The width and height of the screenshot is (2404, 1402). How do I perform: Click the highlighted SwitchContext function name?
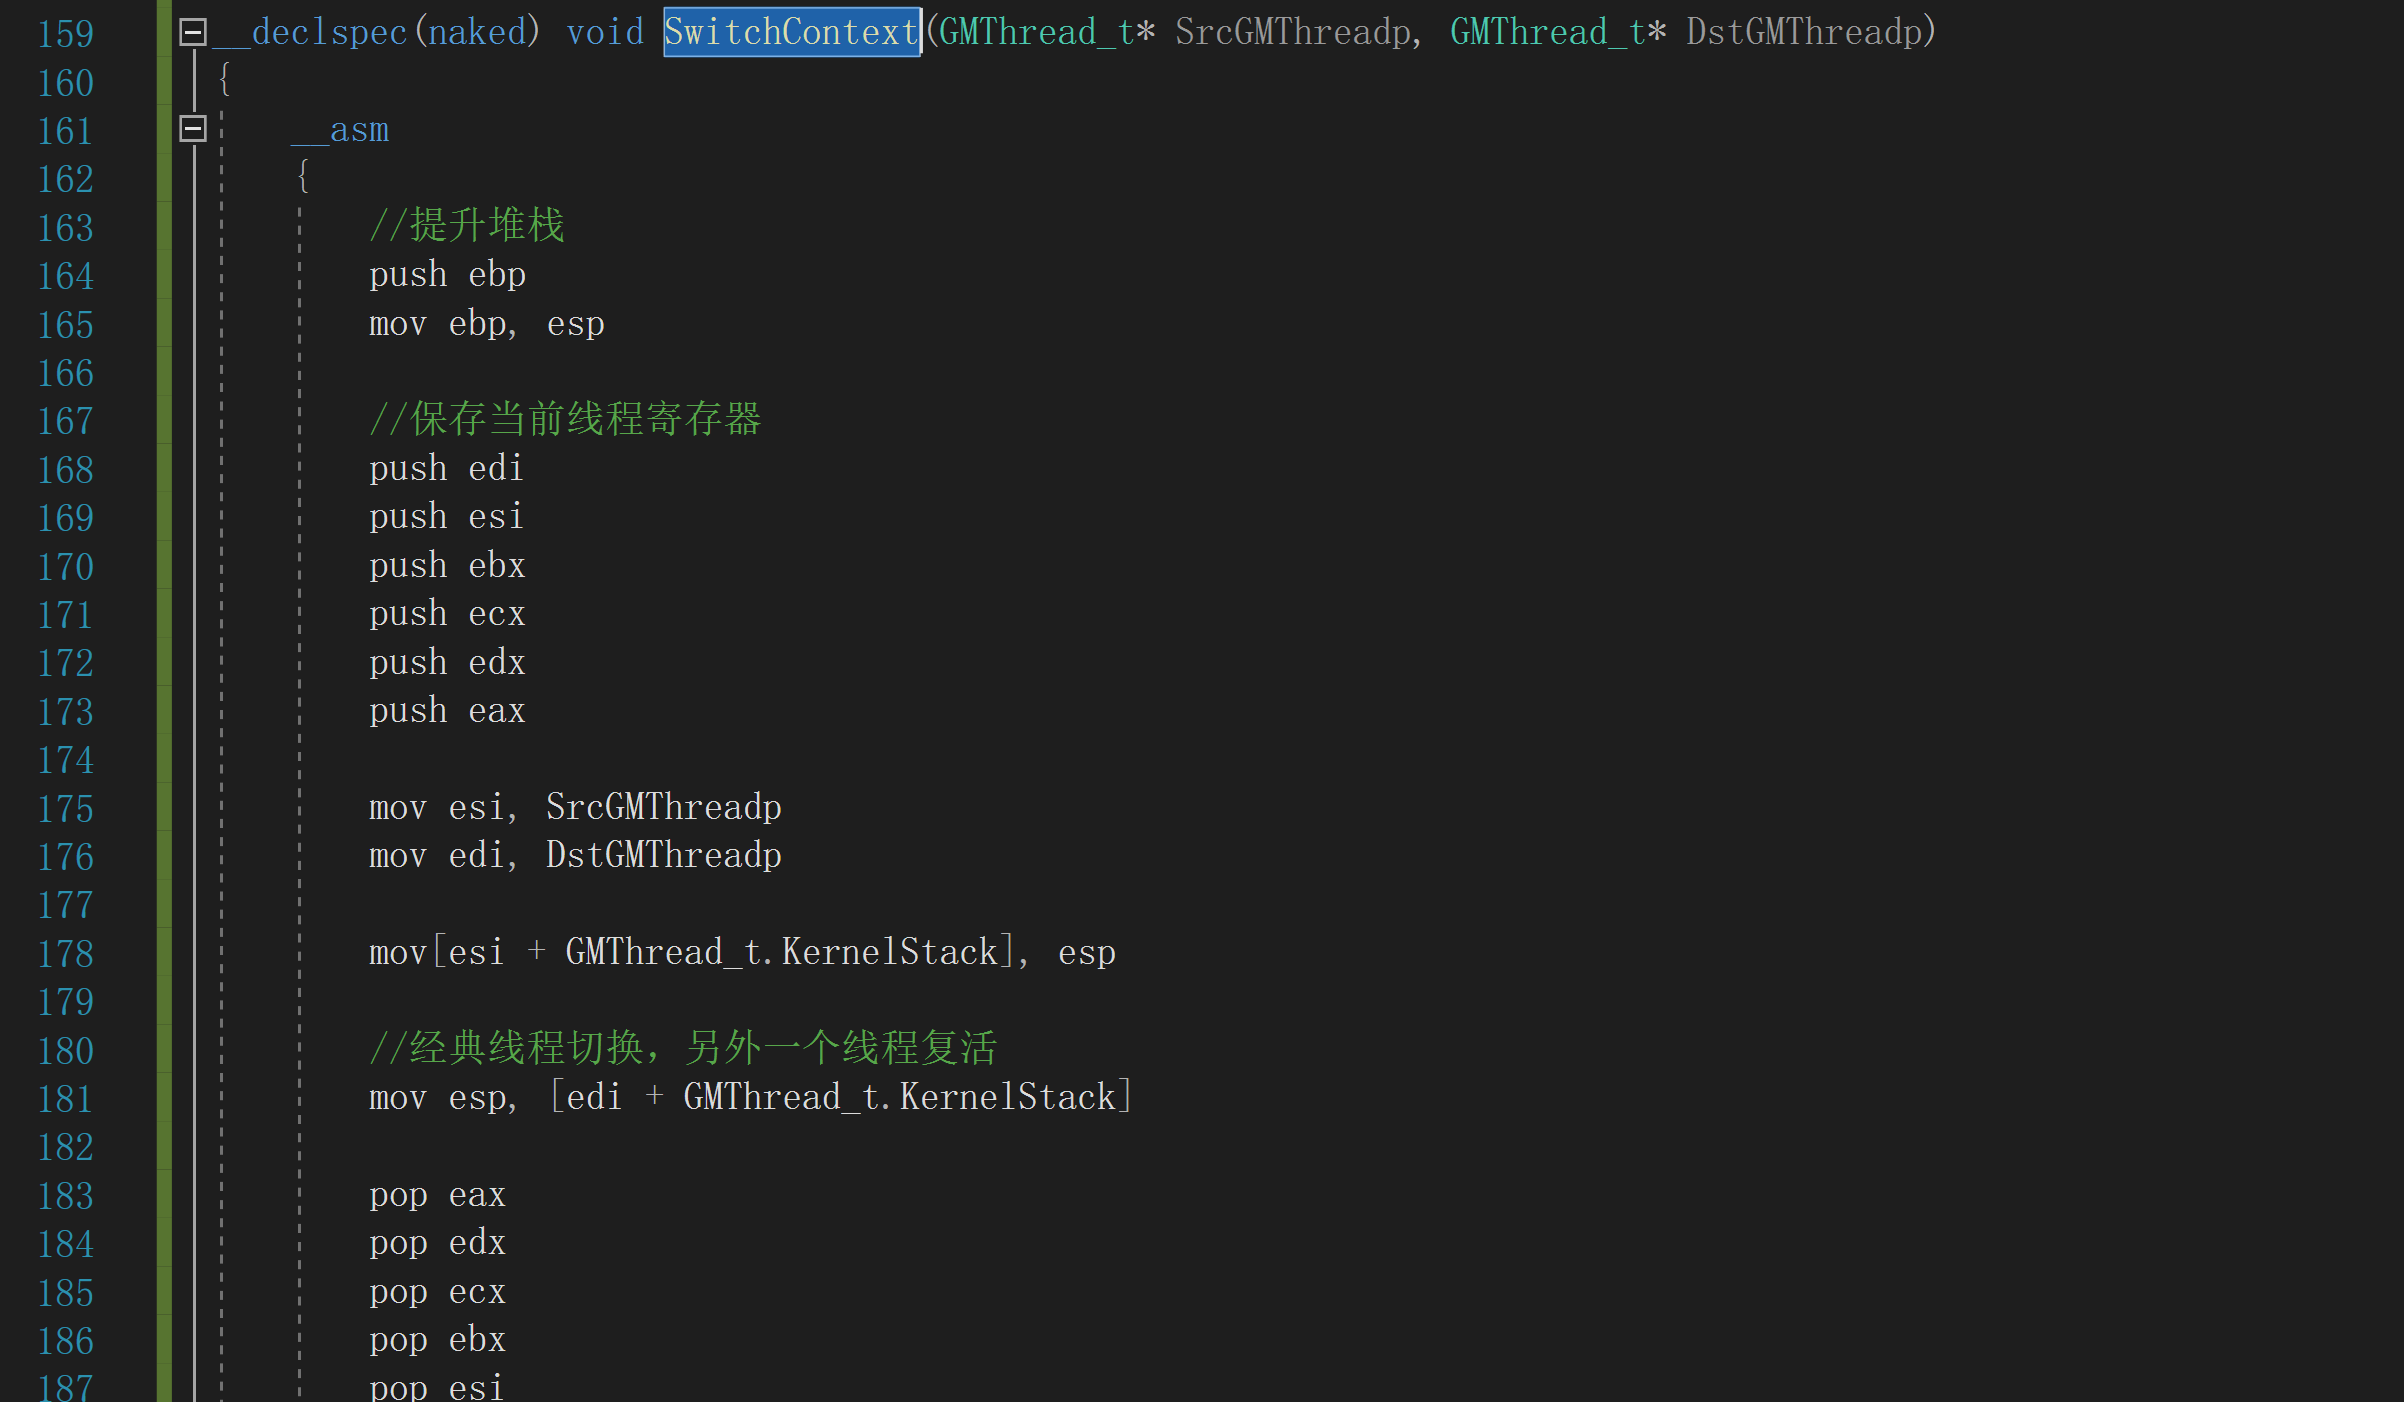coord(791,32)
